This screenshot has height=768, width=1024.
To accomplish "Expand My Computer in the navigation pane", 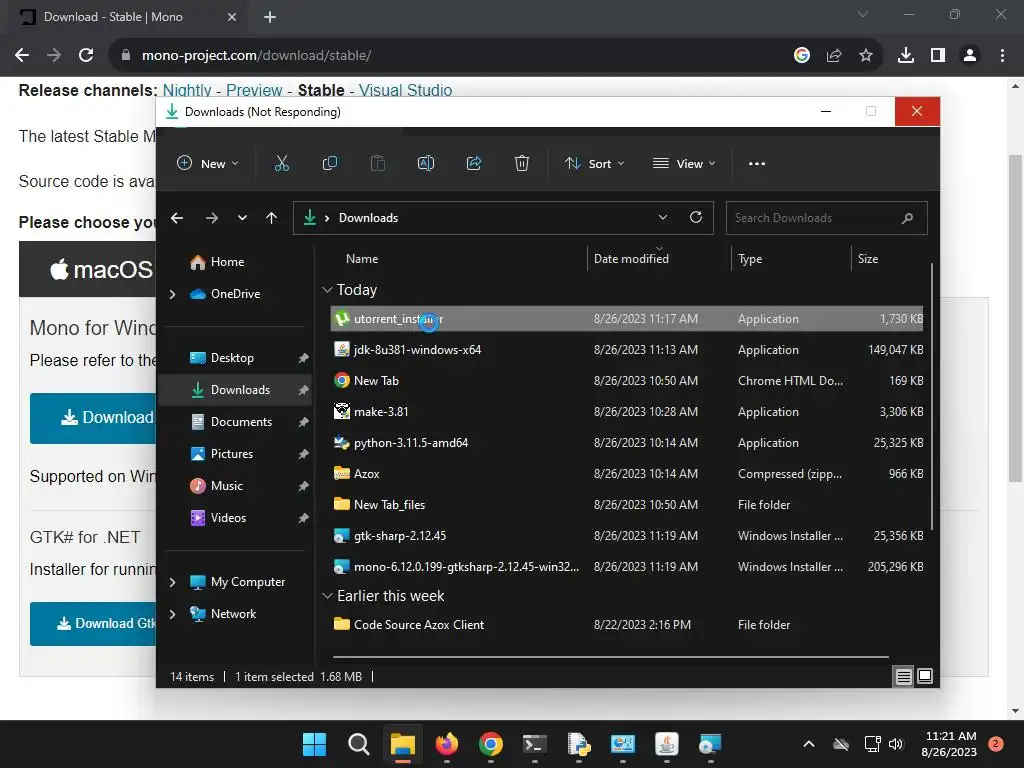I will pos(172,582).
